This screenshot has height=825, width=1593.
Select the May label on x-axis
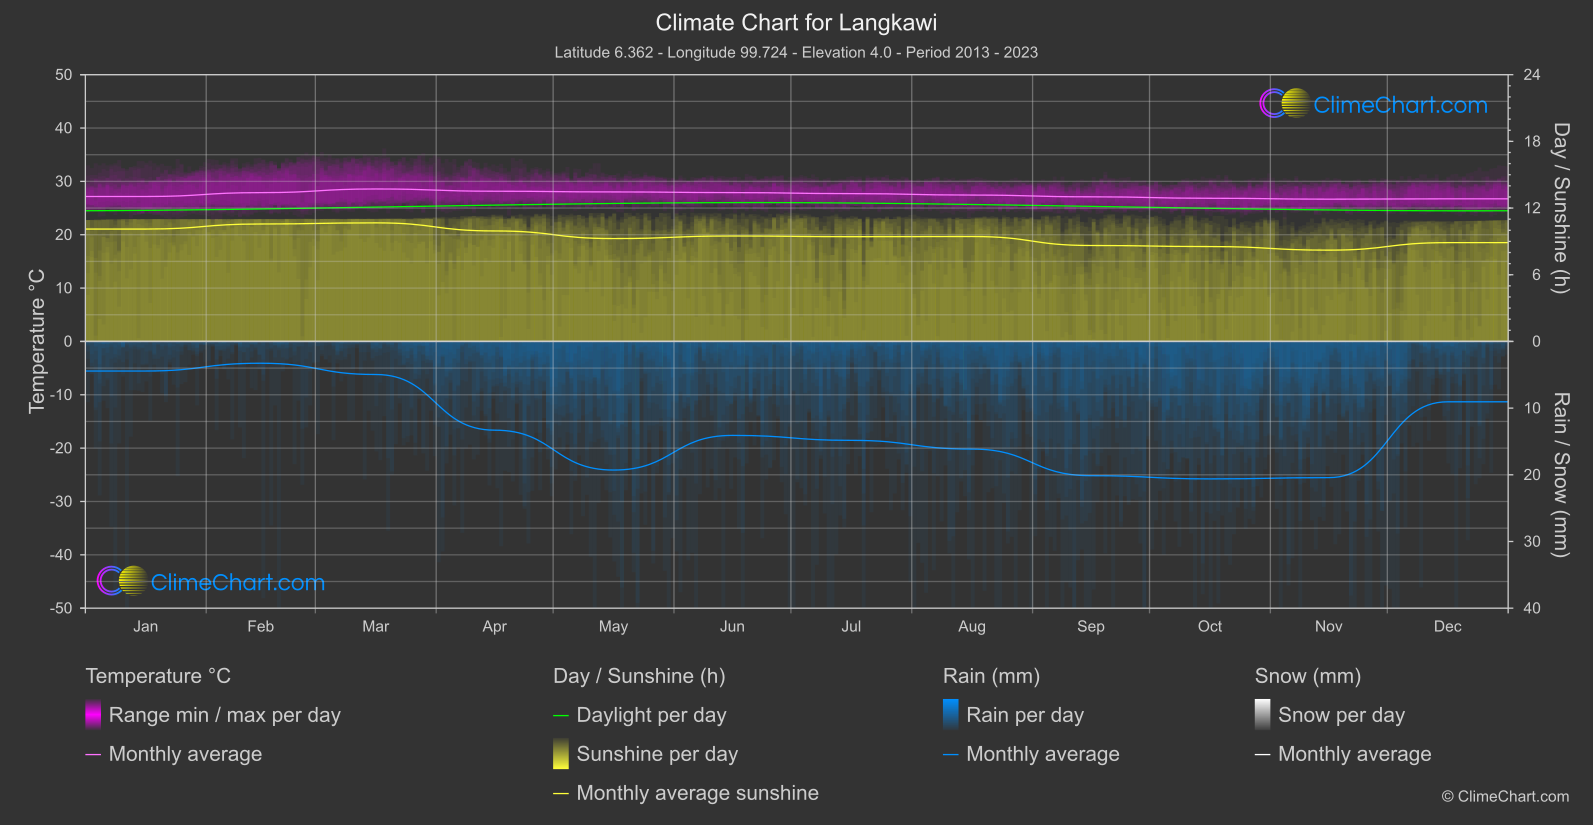[x=613, y=626]
